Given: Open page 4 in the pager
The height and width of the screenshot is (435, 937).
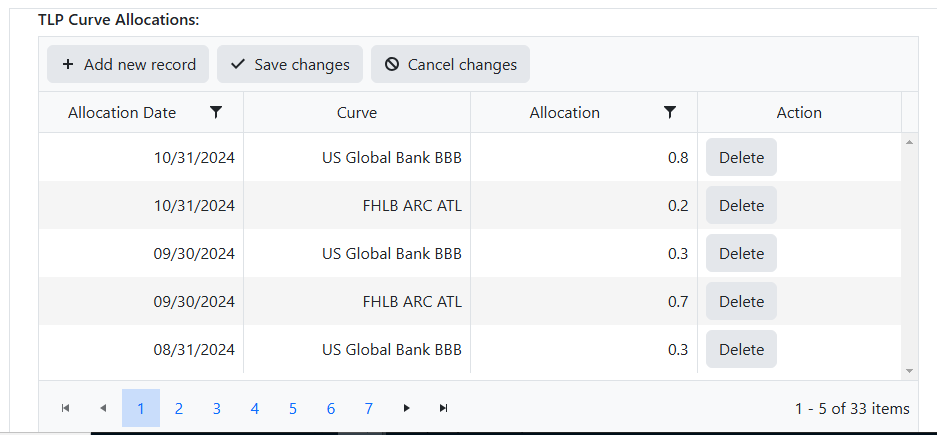Looking at the screenshot, I should coord(255,408).
